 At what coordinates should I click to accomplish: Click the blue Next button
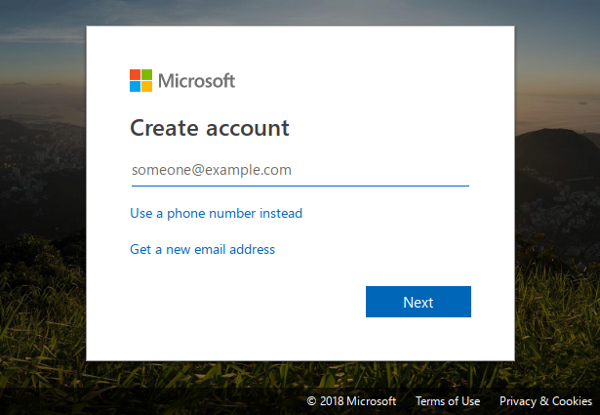[418, 302]
